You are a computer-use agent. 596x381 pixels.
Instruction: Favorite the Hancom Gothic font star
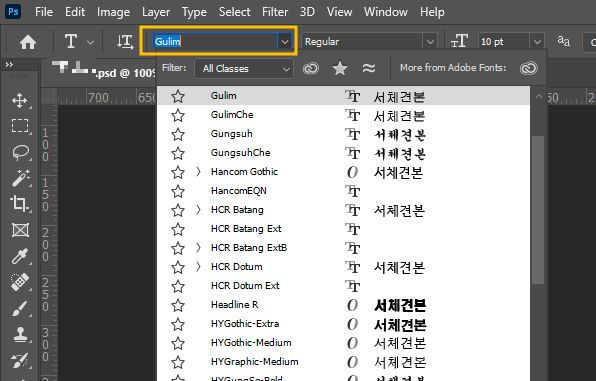178,172
